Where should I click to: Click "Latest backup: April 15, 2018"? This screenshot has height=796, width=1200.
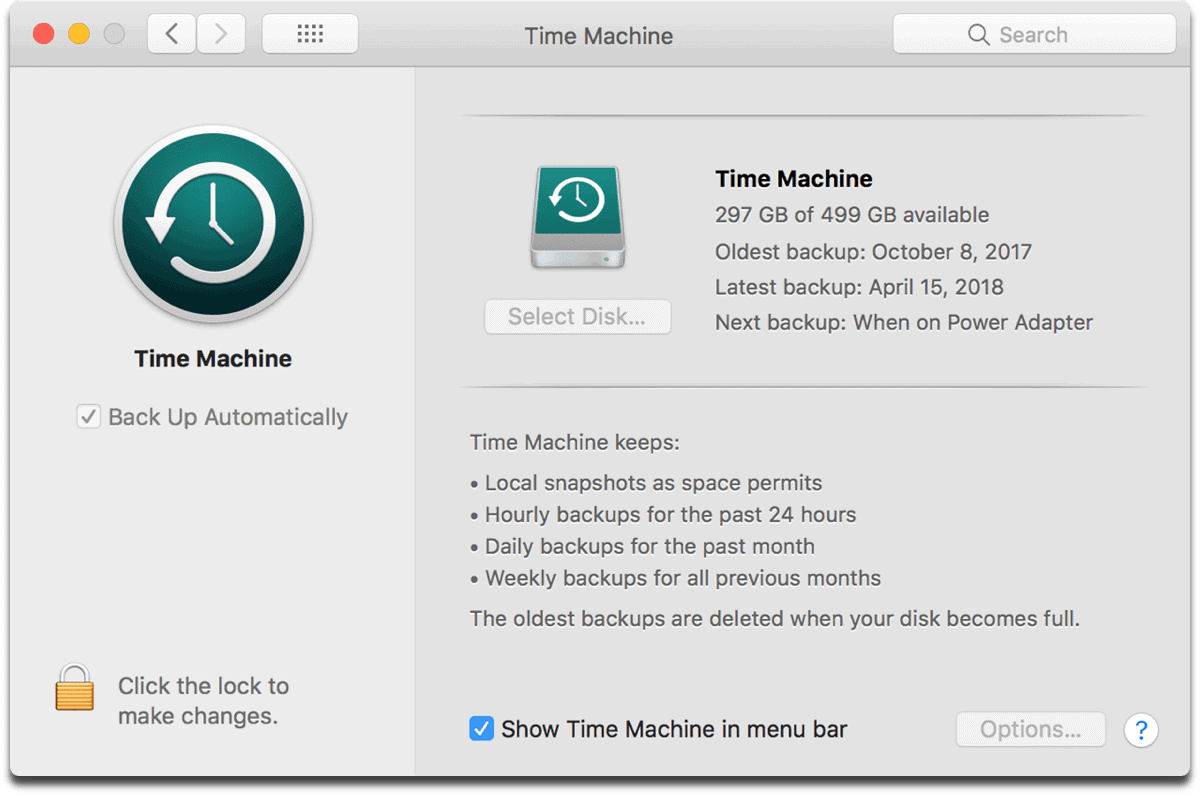click(859, 287)
